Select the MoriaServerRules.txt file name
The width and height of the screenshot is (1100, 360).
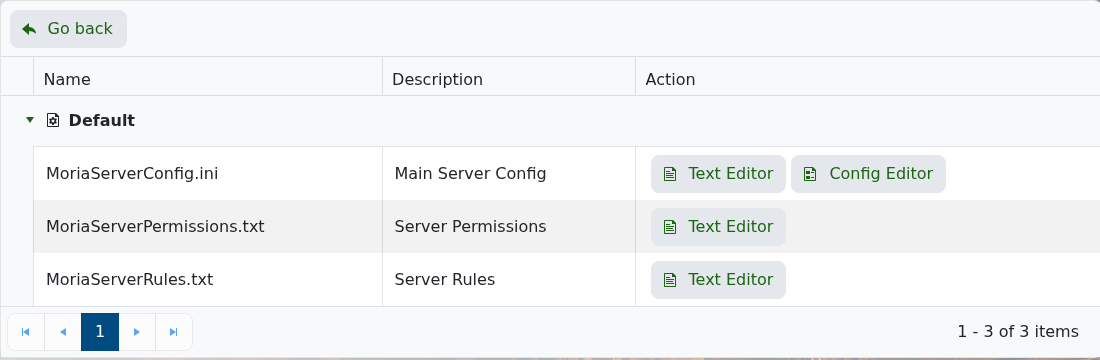click(x=130, y=279)
